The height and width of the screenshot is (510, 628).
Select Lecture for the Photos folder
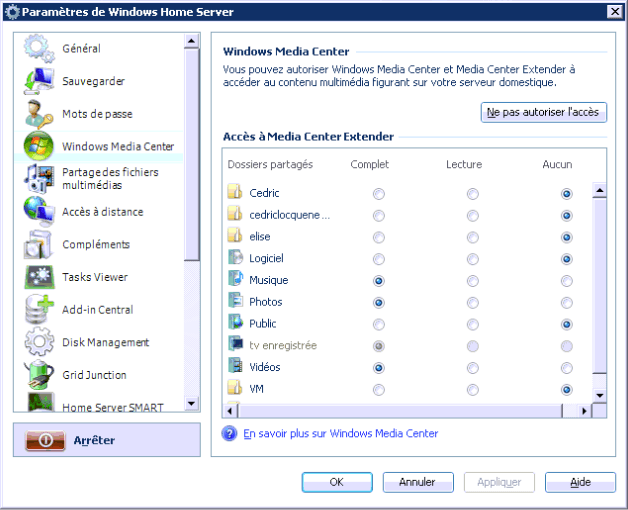473,302
